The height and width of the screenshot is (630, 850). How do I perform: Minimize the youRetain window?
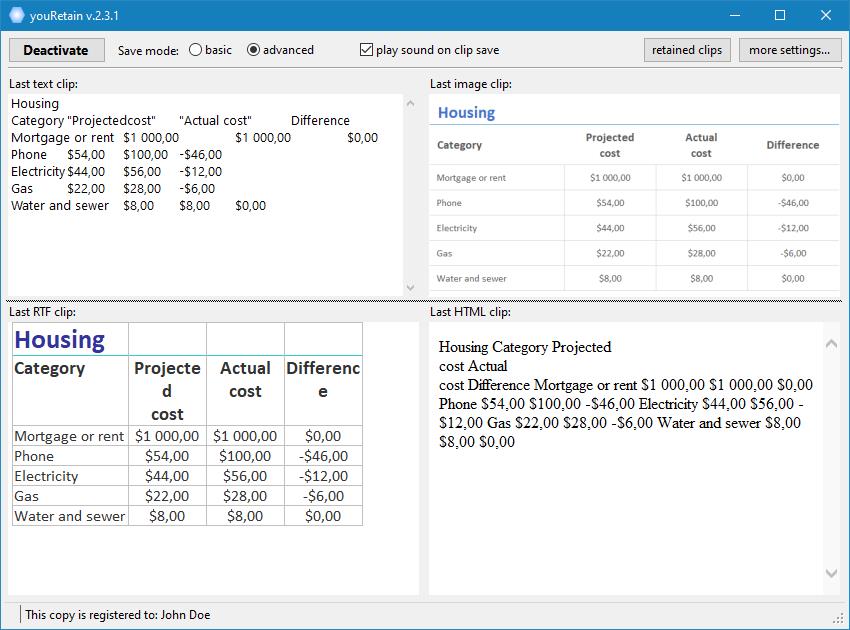[735, 15]
